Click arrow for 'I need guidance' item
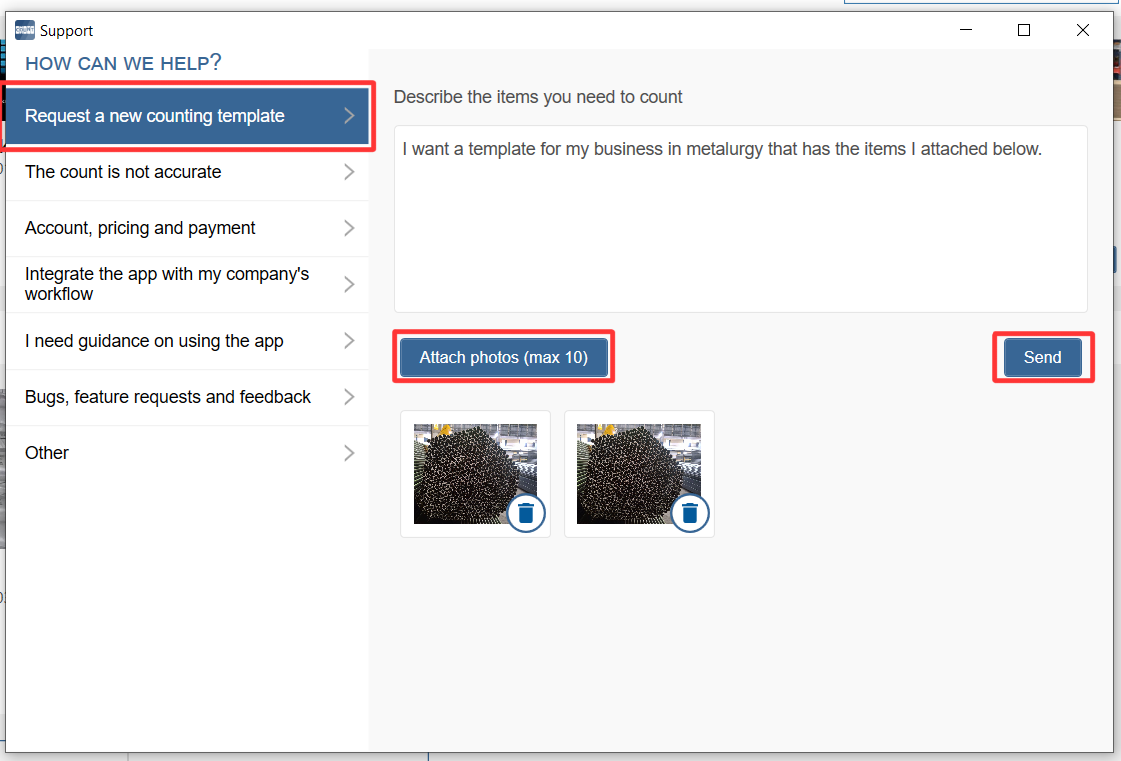This screenshot has height=761, width=1121. [x=349, y=341]
